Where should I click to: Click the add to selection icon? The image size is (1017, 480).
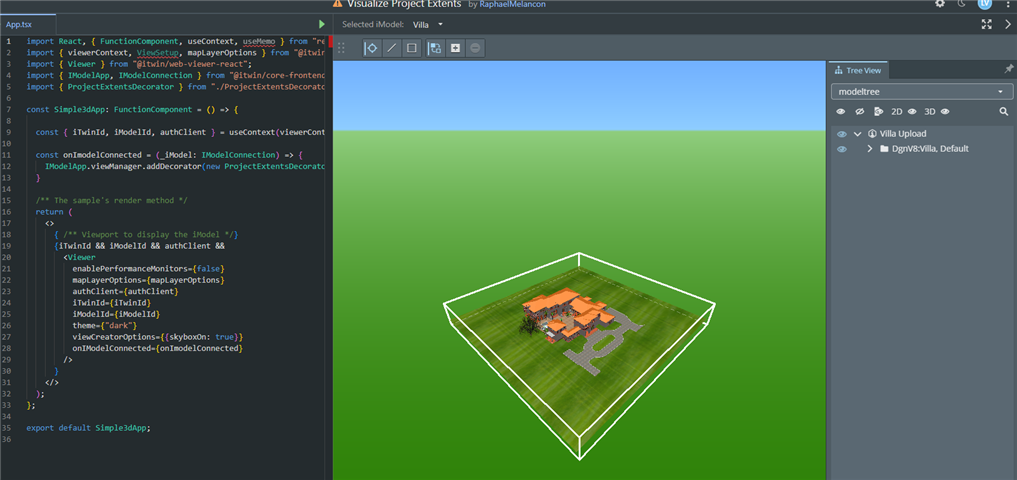tap(455, 48)
